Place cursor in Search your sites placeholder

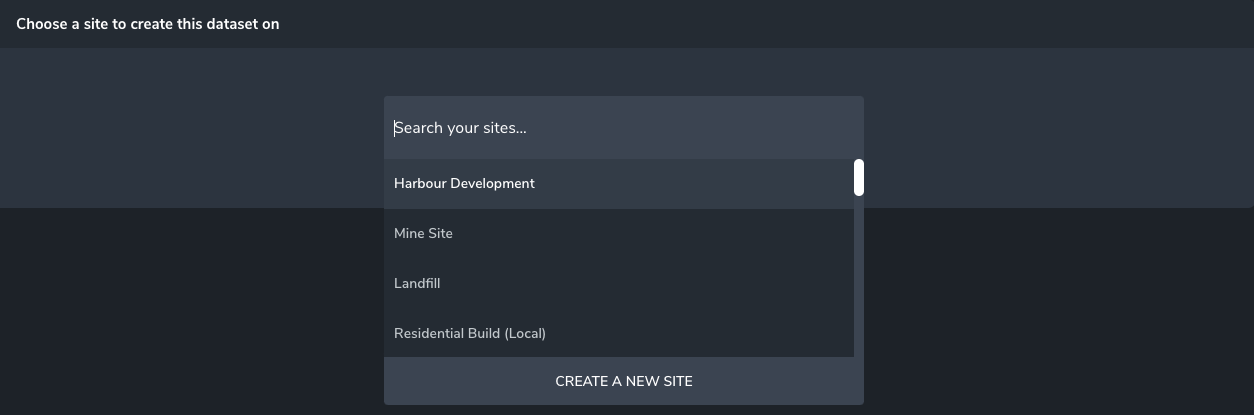coord(461,128)
